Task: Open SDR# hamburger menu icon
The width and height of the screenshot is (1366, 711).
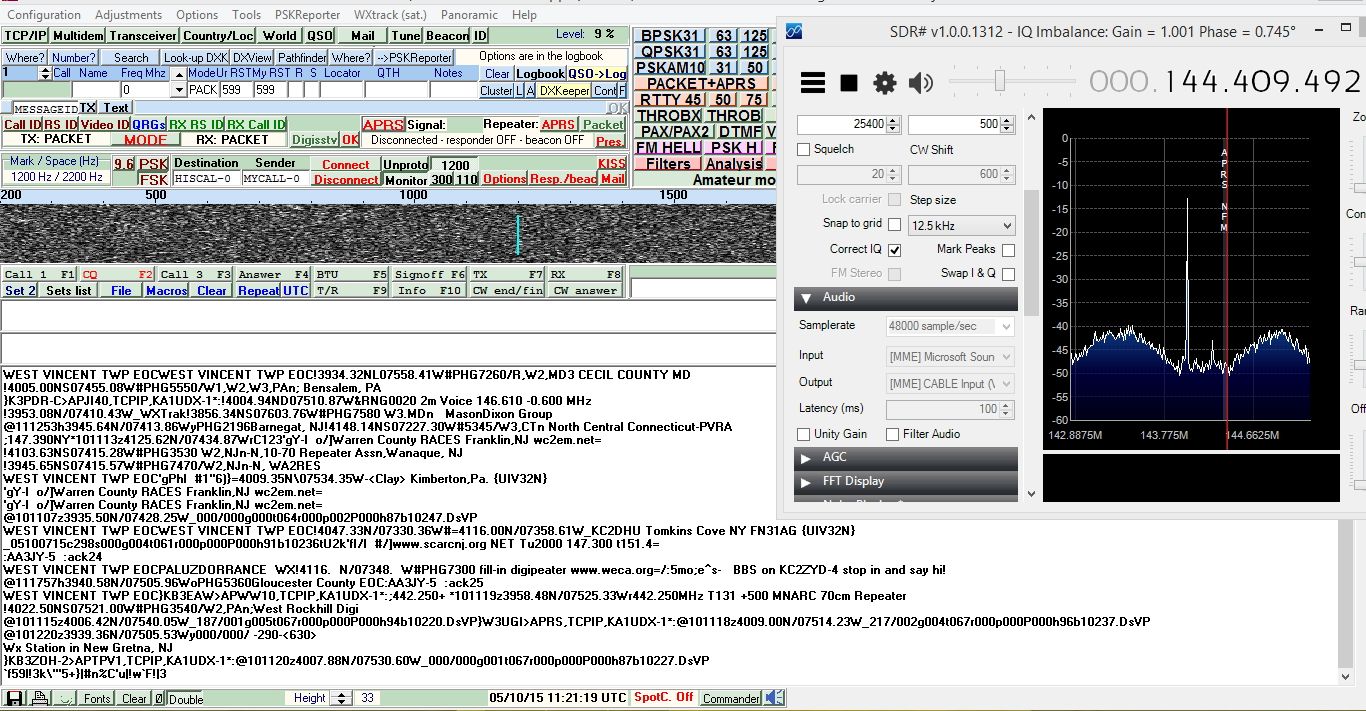Action: 813,83
